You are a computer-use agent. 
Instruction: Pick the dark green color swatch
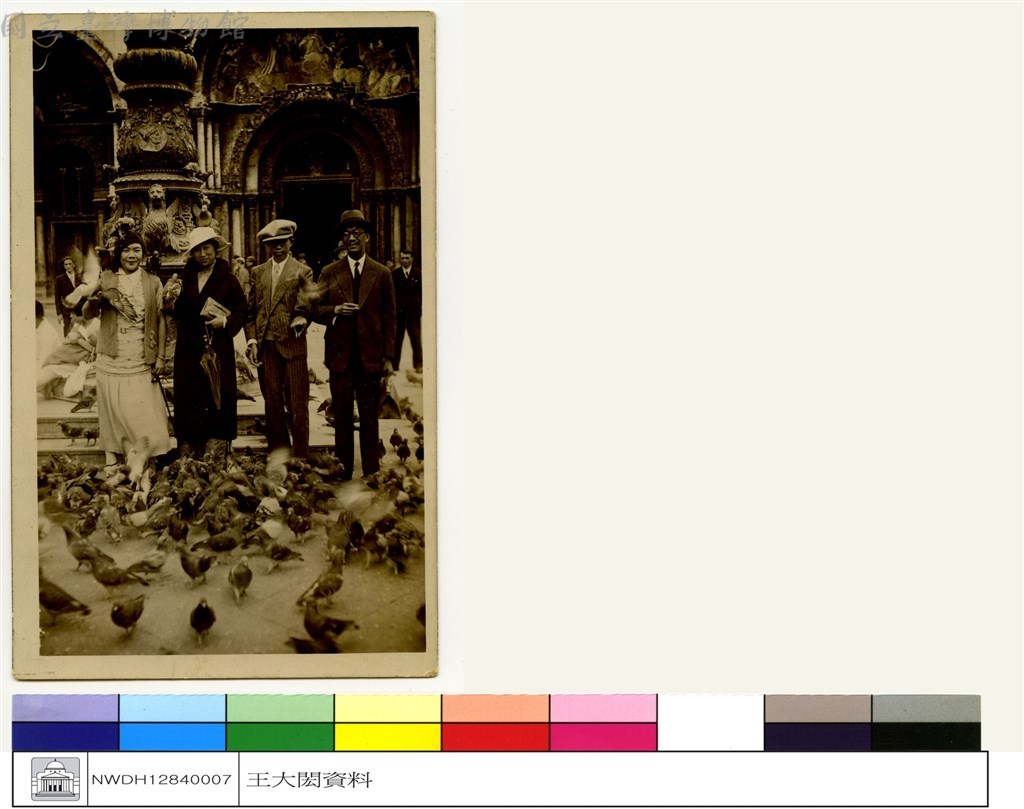point(280,737)
